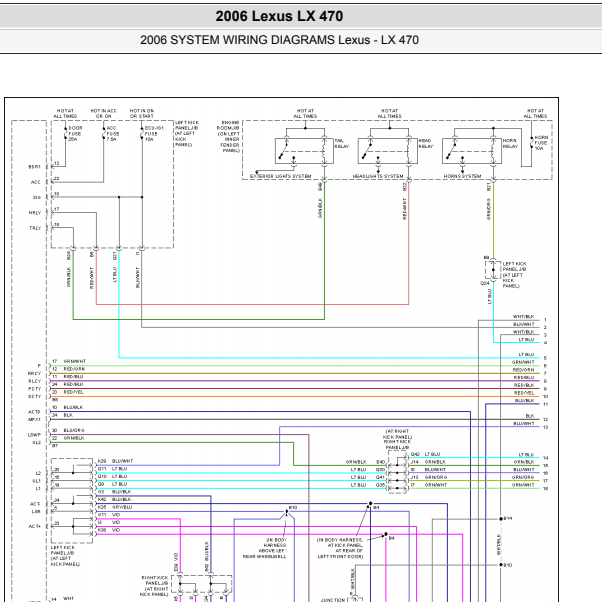Select "RED/YEL" label at left terminal 23
This screenshot has height=602, width=602.
(73, 392)
